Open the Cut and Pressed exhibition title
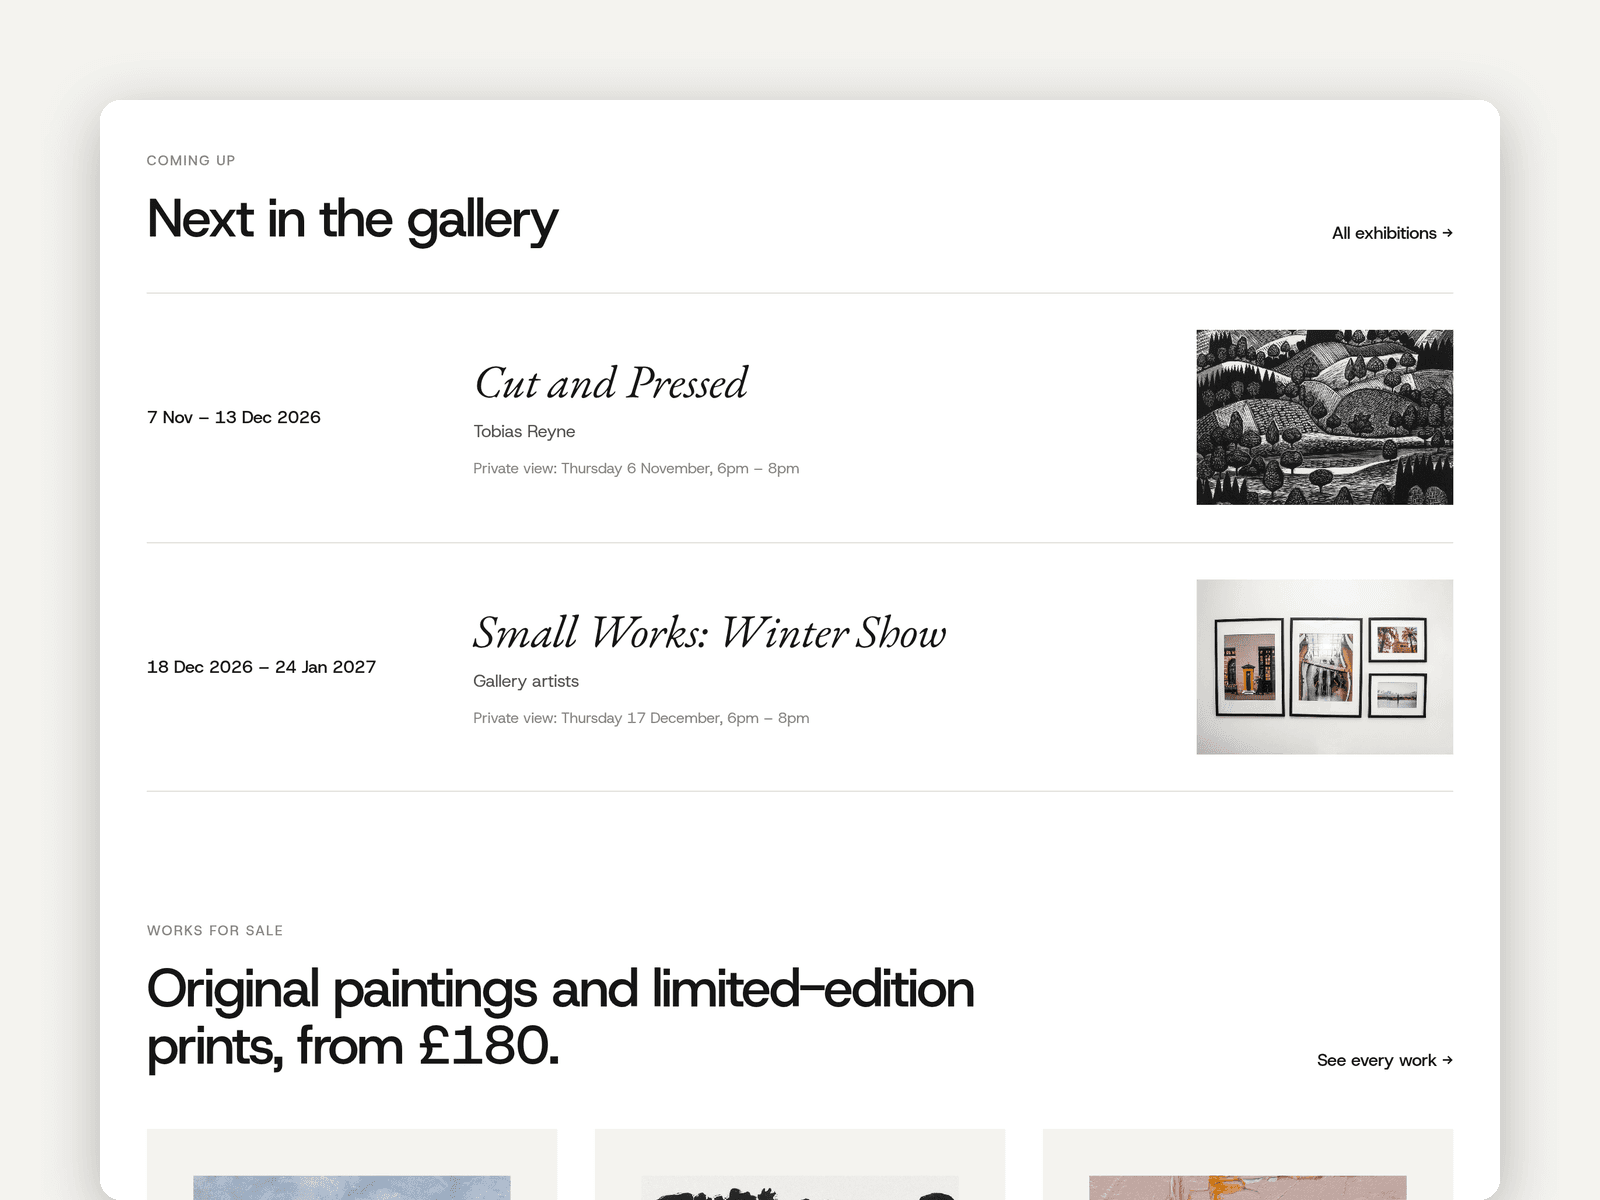Viewport: 1600px width, 1200px height. coord(611,383)
